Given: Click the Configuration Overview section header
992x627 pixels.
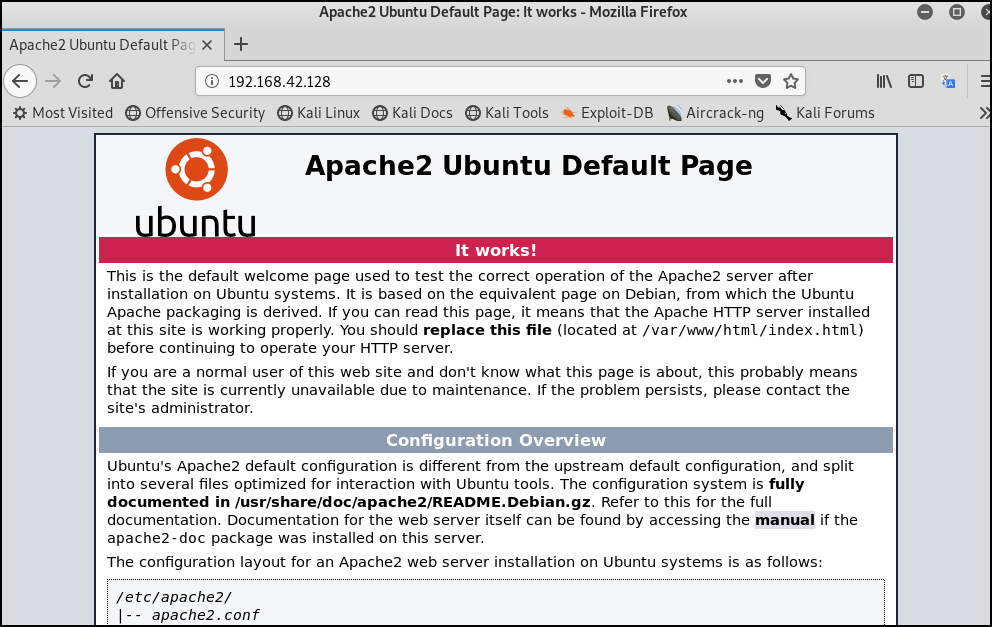Looking at the screenshot, I should pos(496,440).
